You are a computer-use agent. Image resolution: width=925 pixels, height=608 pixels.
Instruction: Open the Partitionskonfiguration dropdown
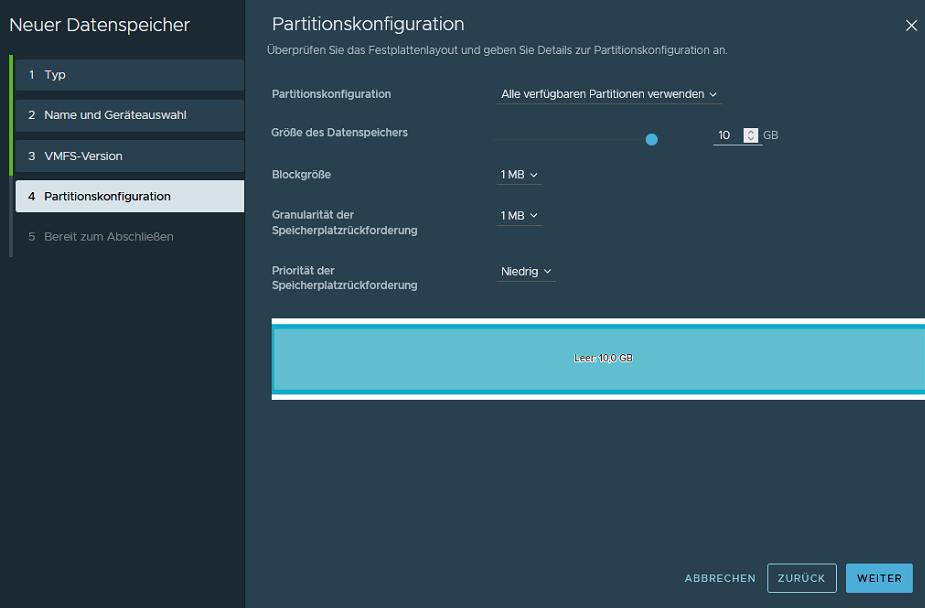[609, 95]
